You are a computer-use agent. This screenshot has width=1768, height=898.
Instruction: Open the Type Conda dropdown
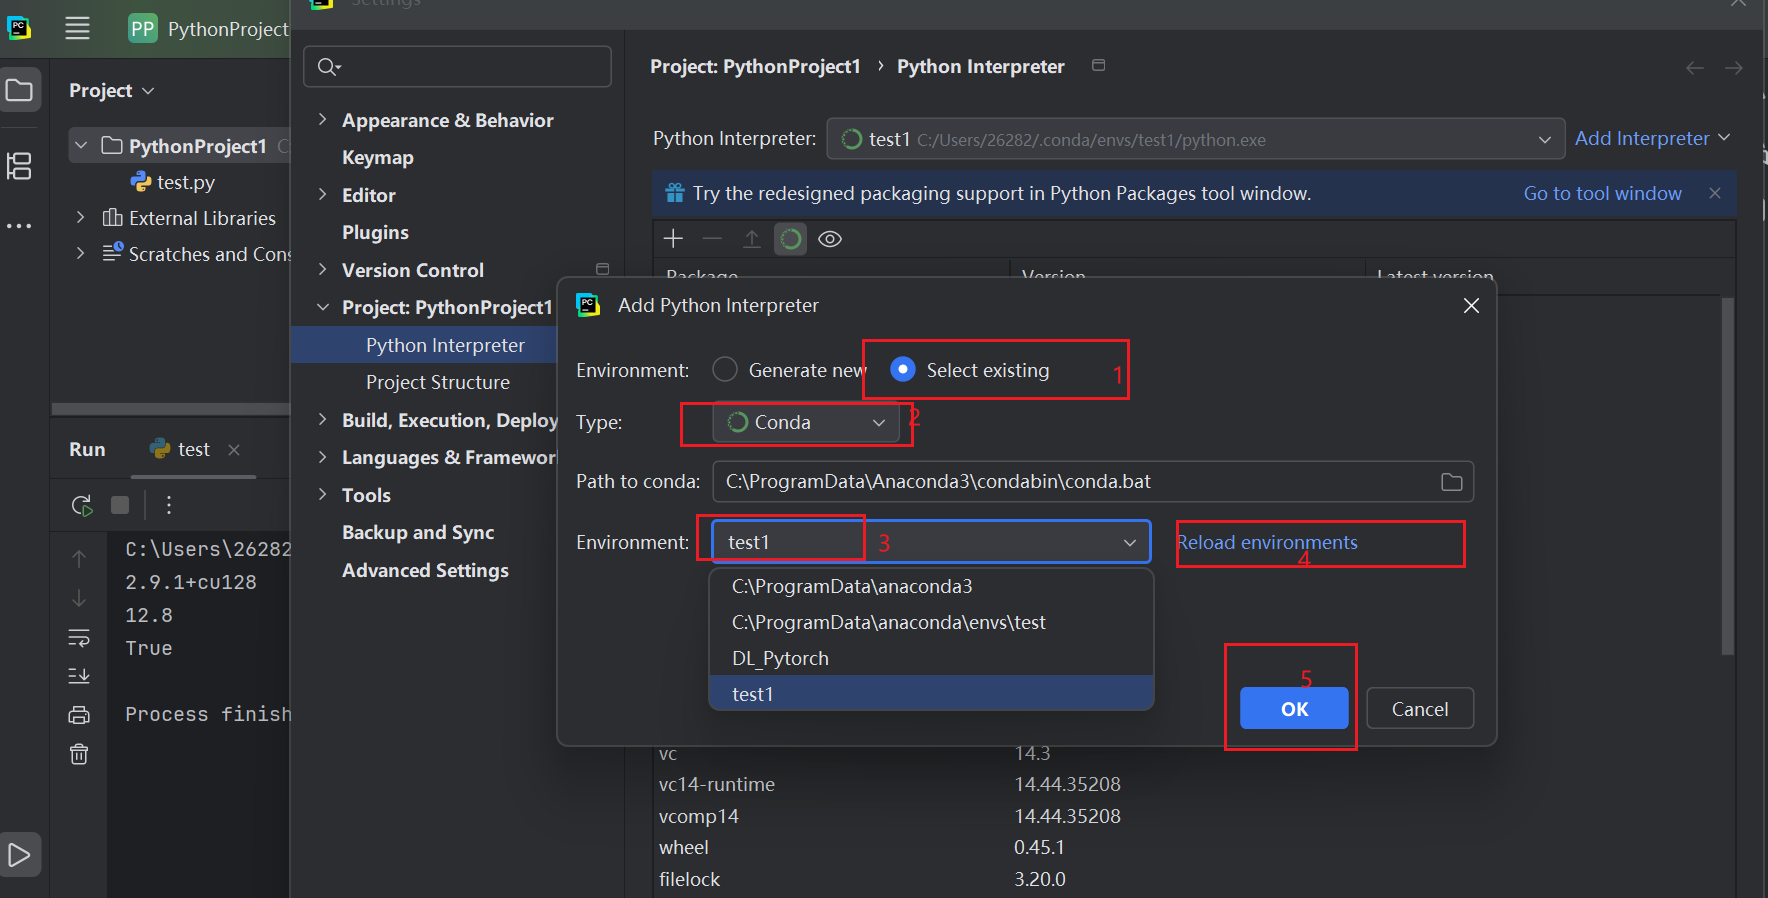[806, 422]
